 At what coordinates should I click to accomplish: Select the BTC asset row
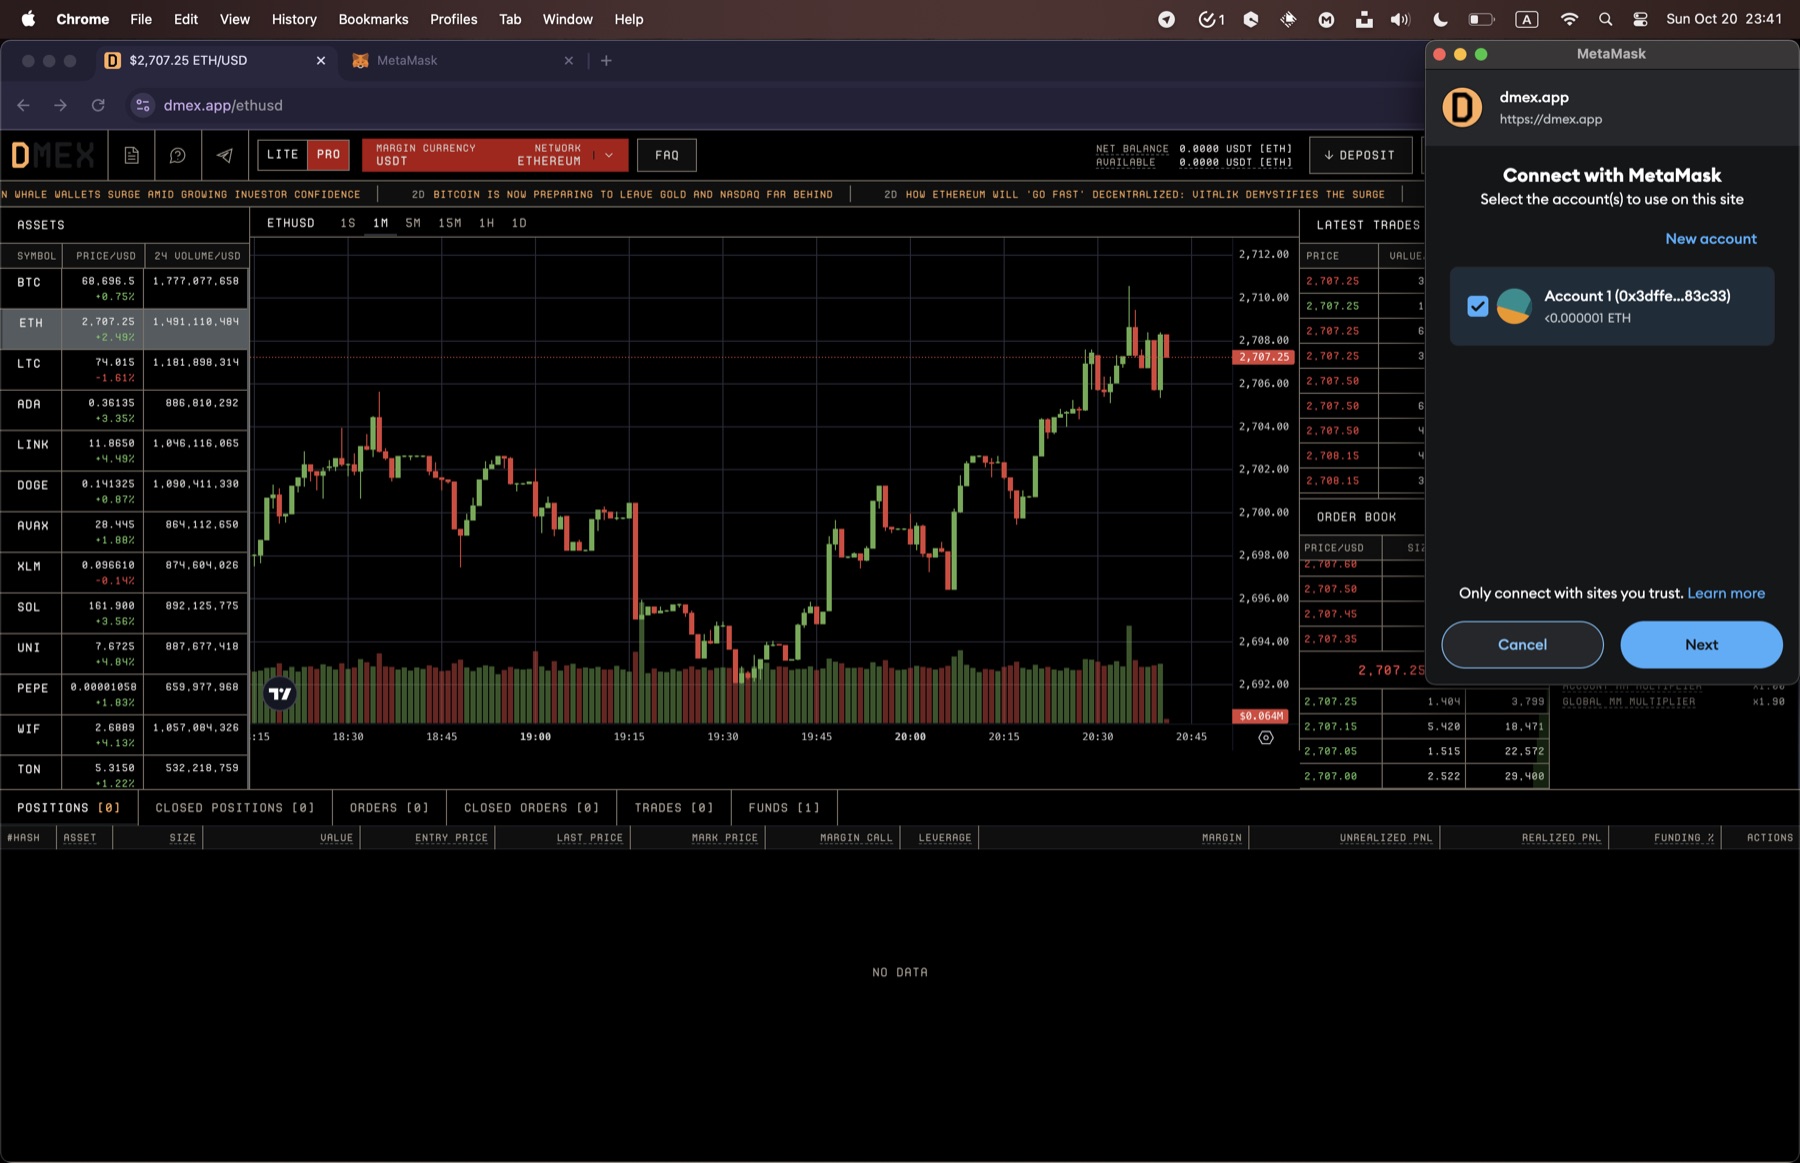point(124,288)
